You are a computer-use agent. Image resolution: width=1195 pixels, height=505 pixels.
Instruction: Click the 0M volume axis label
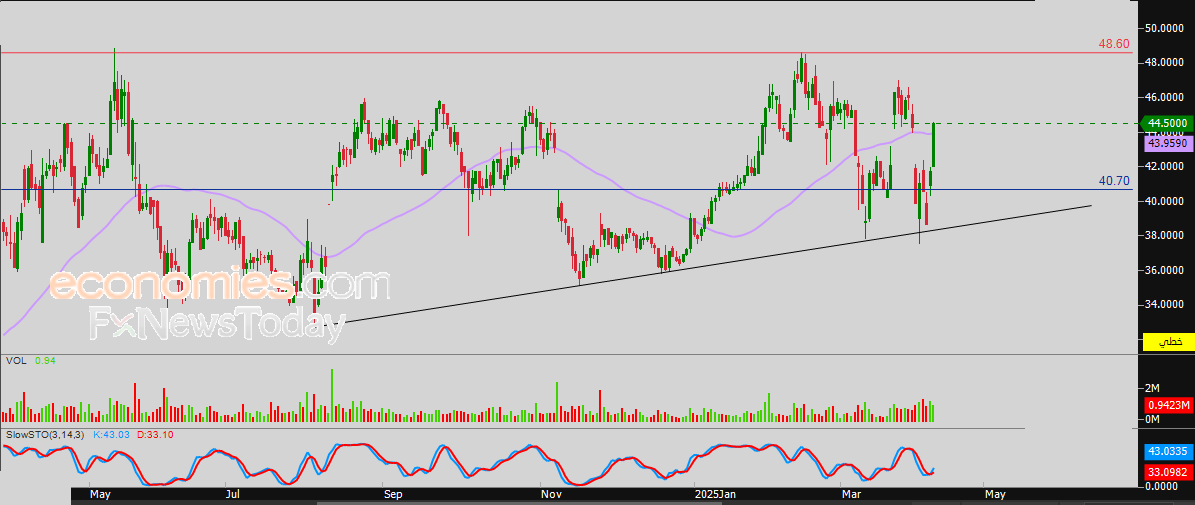click(1152, 420)
